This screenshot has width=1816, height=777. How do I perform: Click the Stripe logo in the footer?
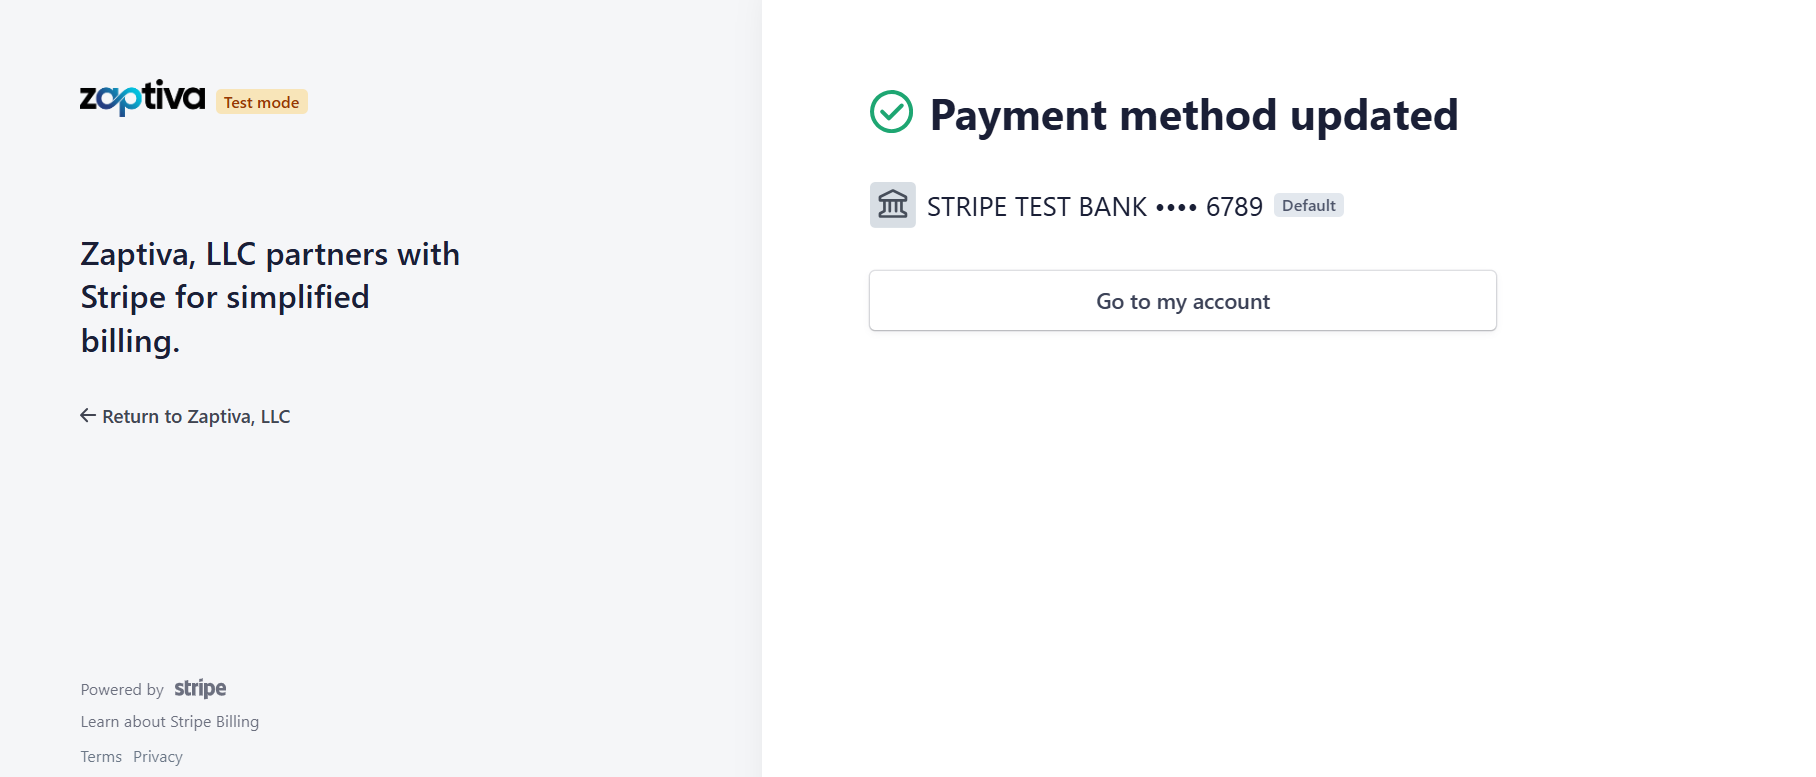(x=200, y=689)
